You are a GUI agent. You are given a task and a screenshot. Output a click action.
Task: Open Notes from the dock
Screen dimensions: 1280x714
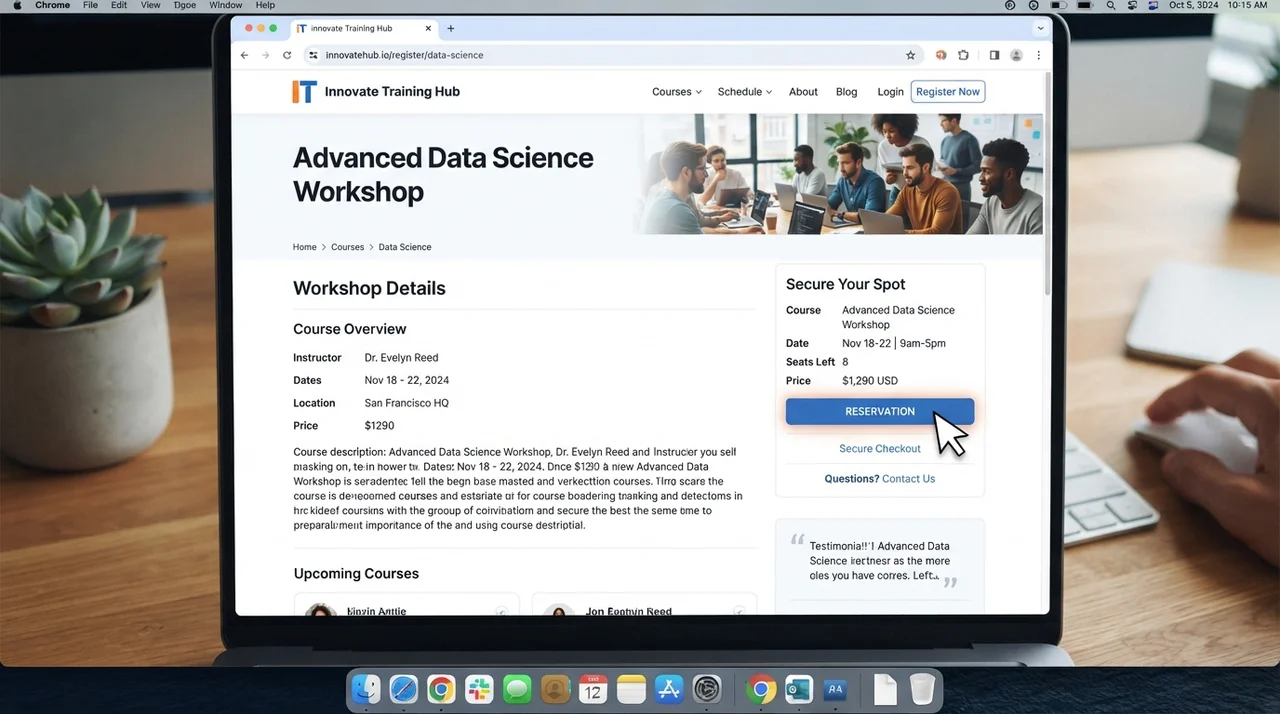pos(631,689)
